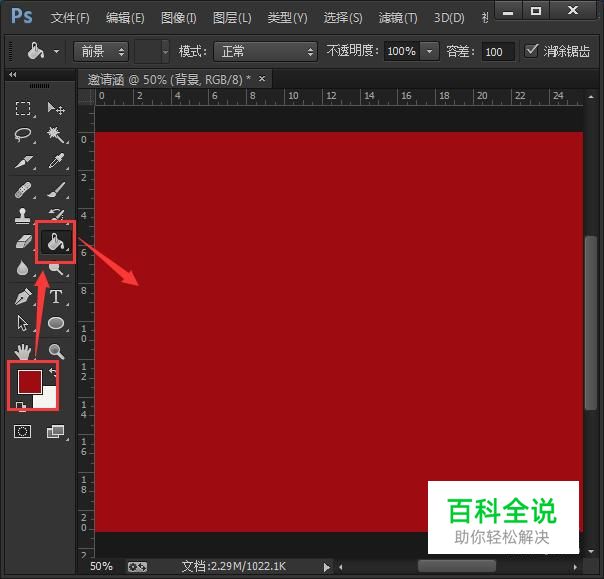Select the Ellipse shape tool
The height and width of the screenshot is (579, 604).
coord(56,323)
